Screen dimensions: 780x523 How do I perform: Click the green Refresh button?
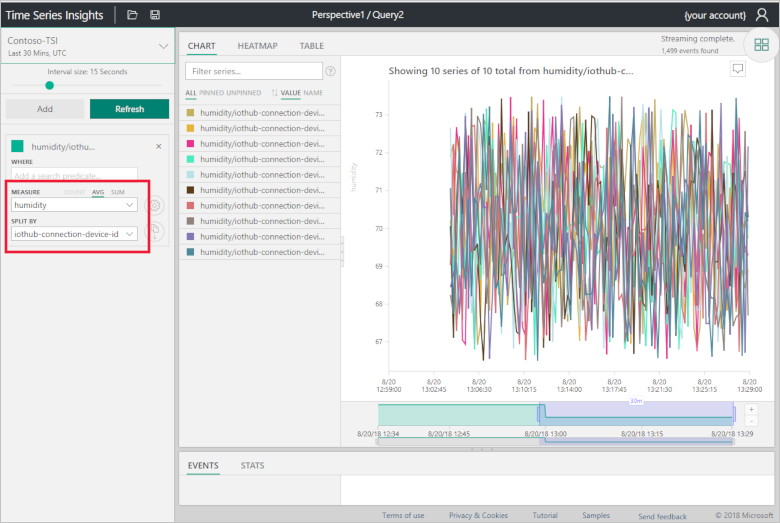tap(129, 109)
